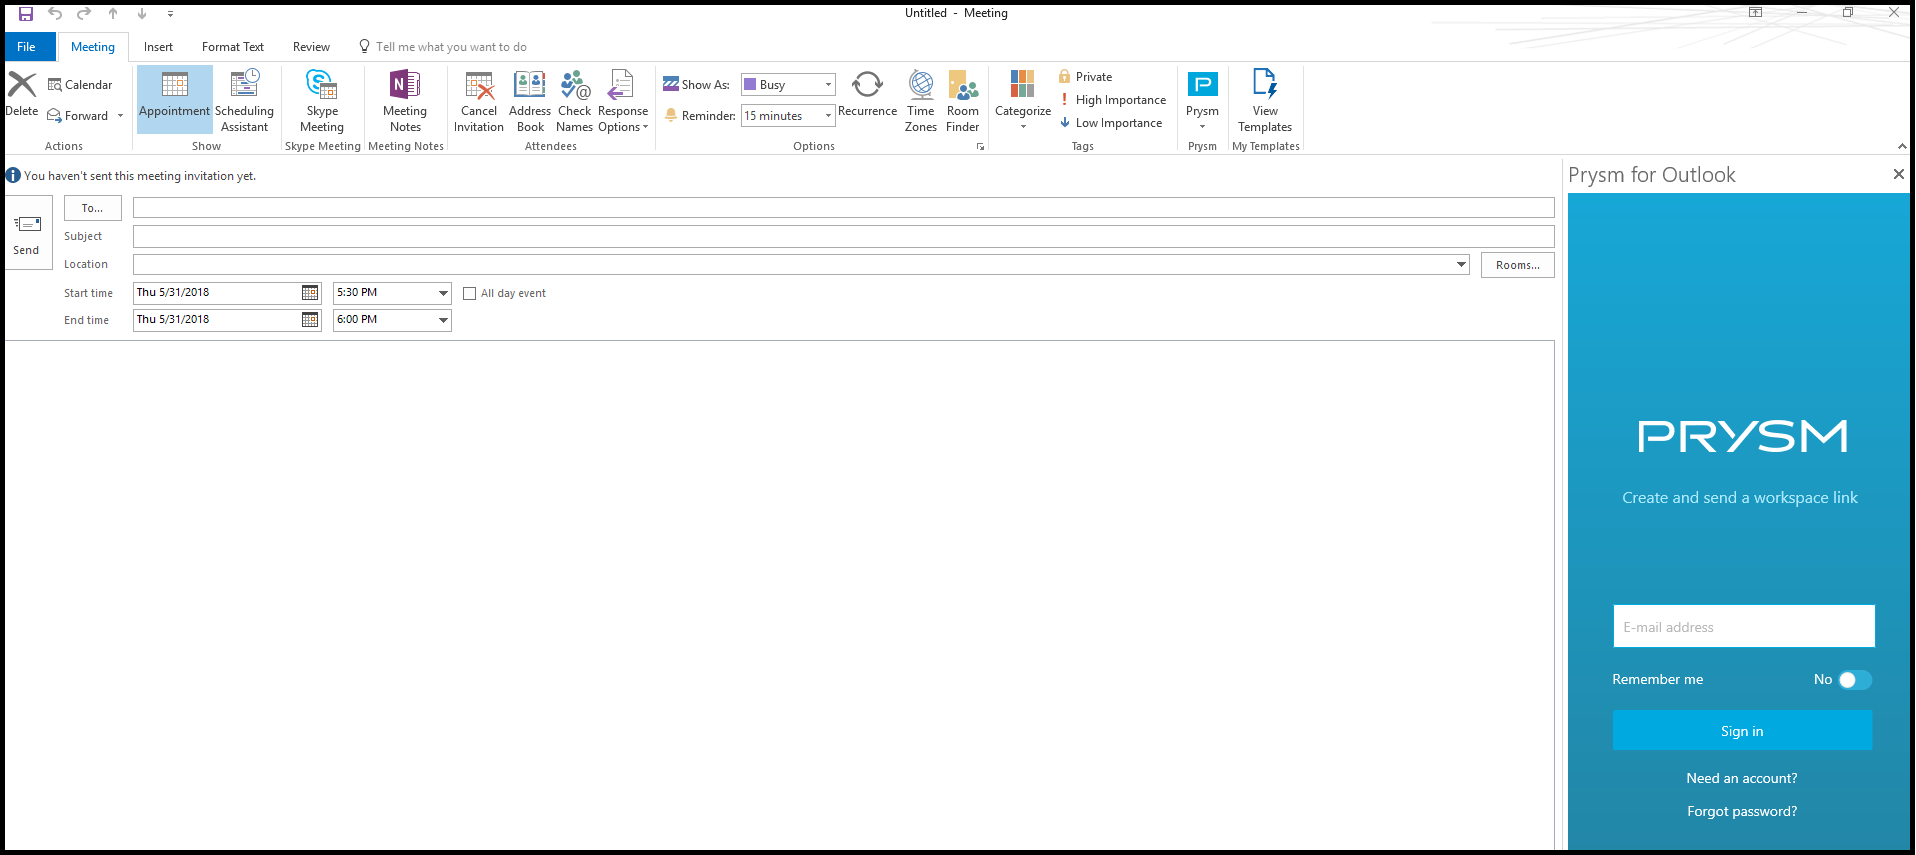This screenshot has height=855, width=1916.
Task: Open the File tab
Action: (x=29, y=47)
